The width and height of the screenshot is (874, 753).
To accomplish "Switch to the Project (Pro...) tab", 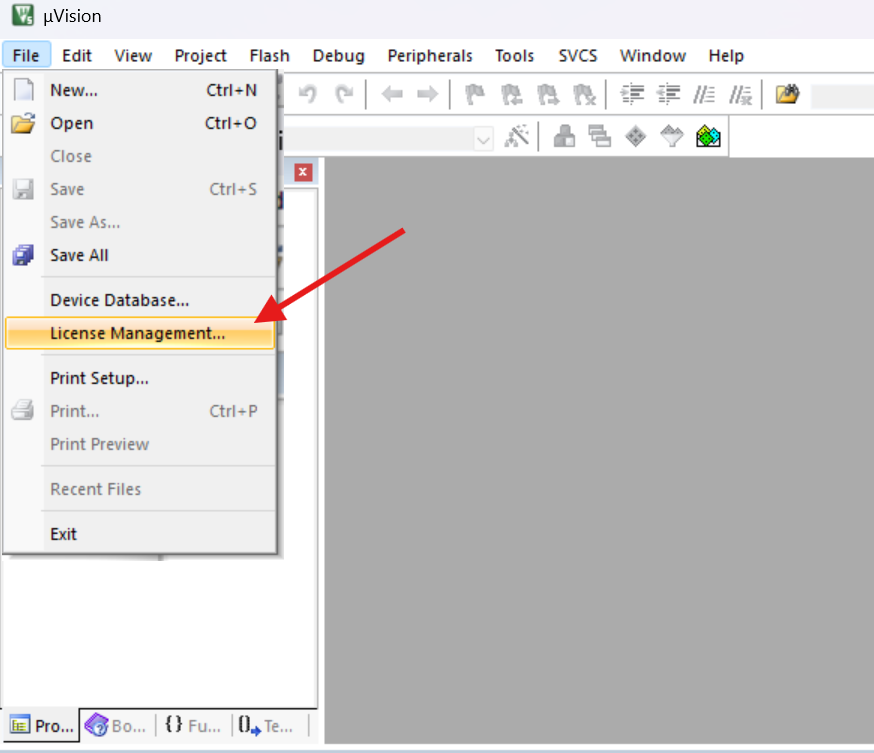I will (41, 726).
